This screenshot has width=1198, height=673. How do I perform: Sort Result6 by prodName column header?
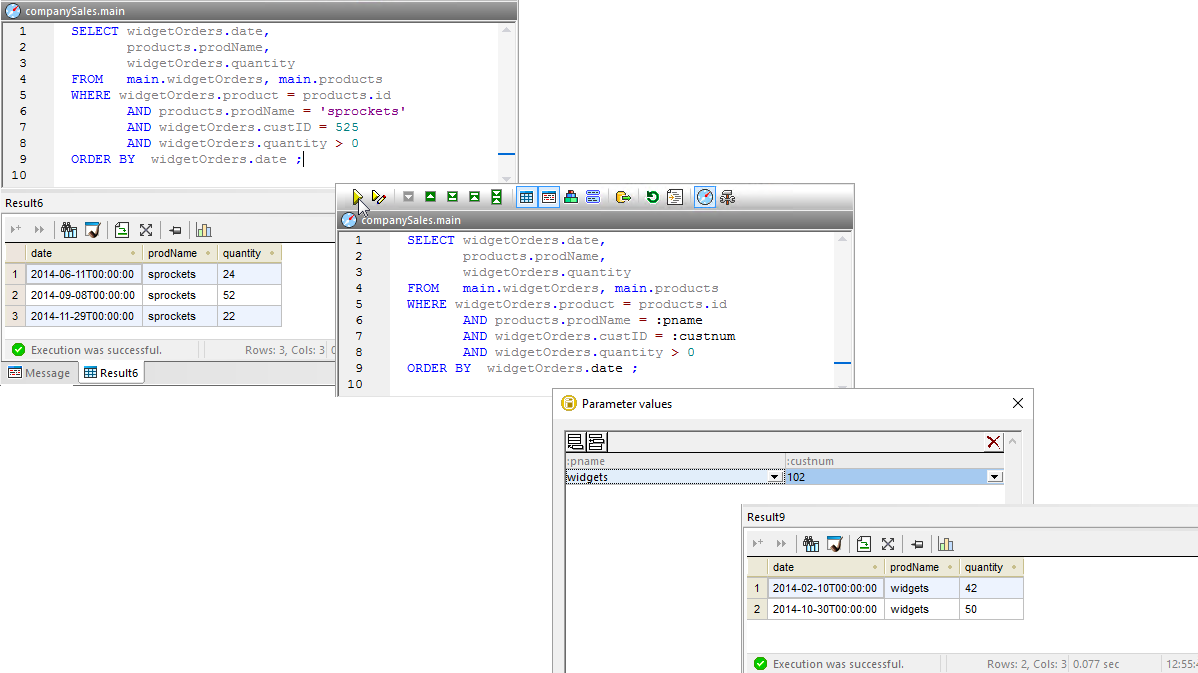(180, 253)
